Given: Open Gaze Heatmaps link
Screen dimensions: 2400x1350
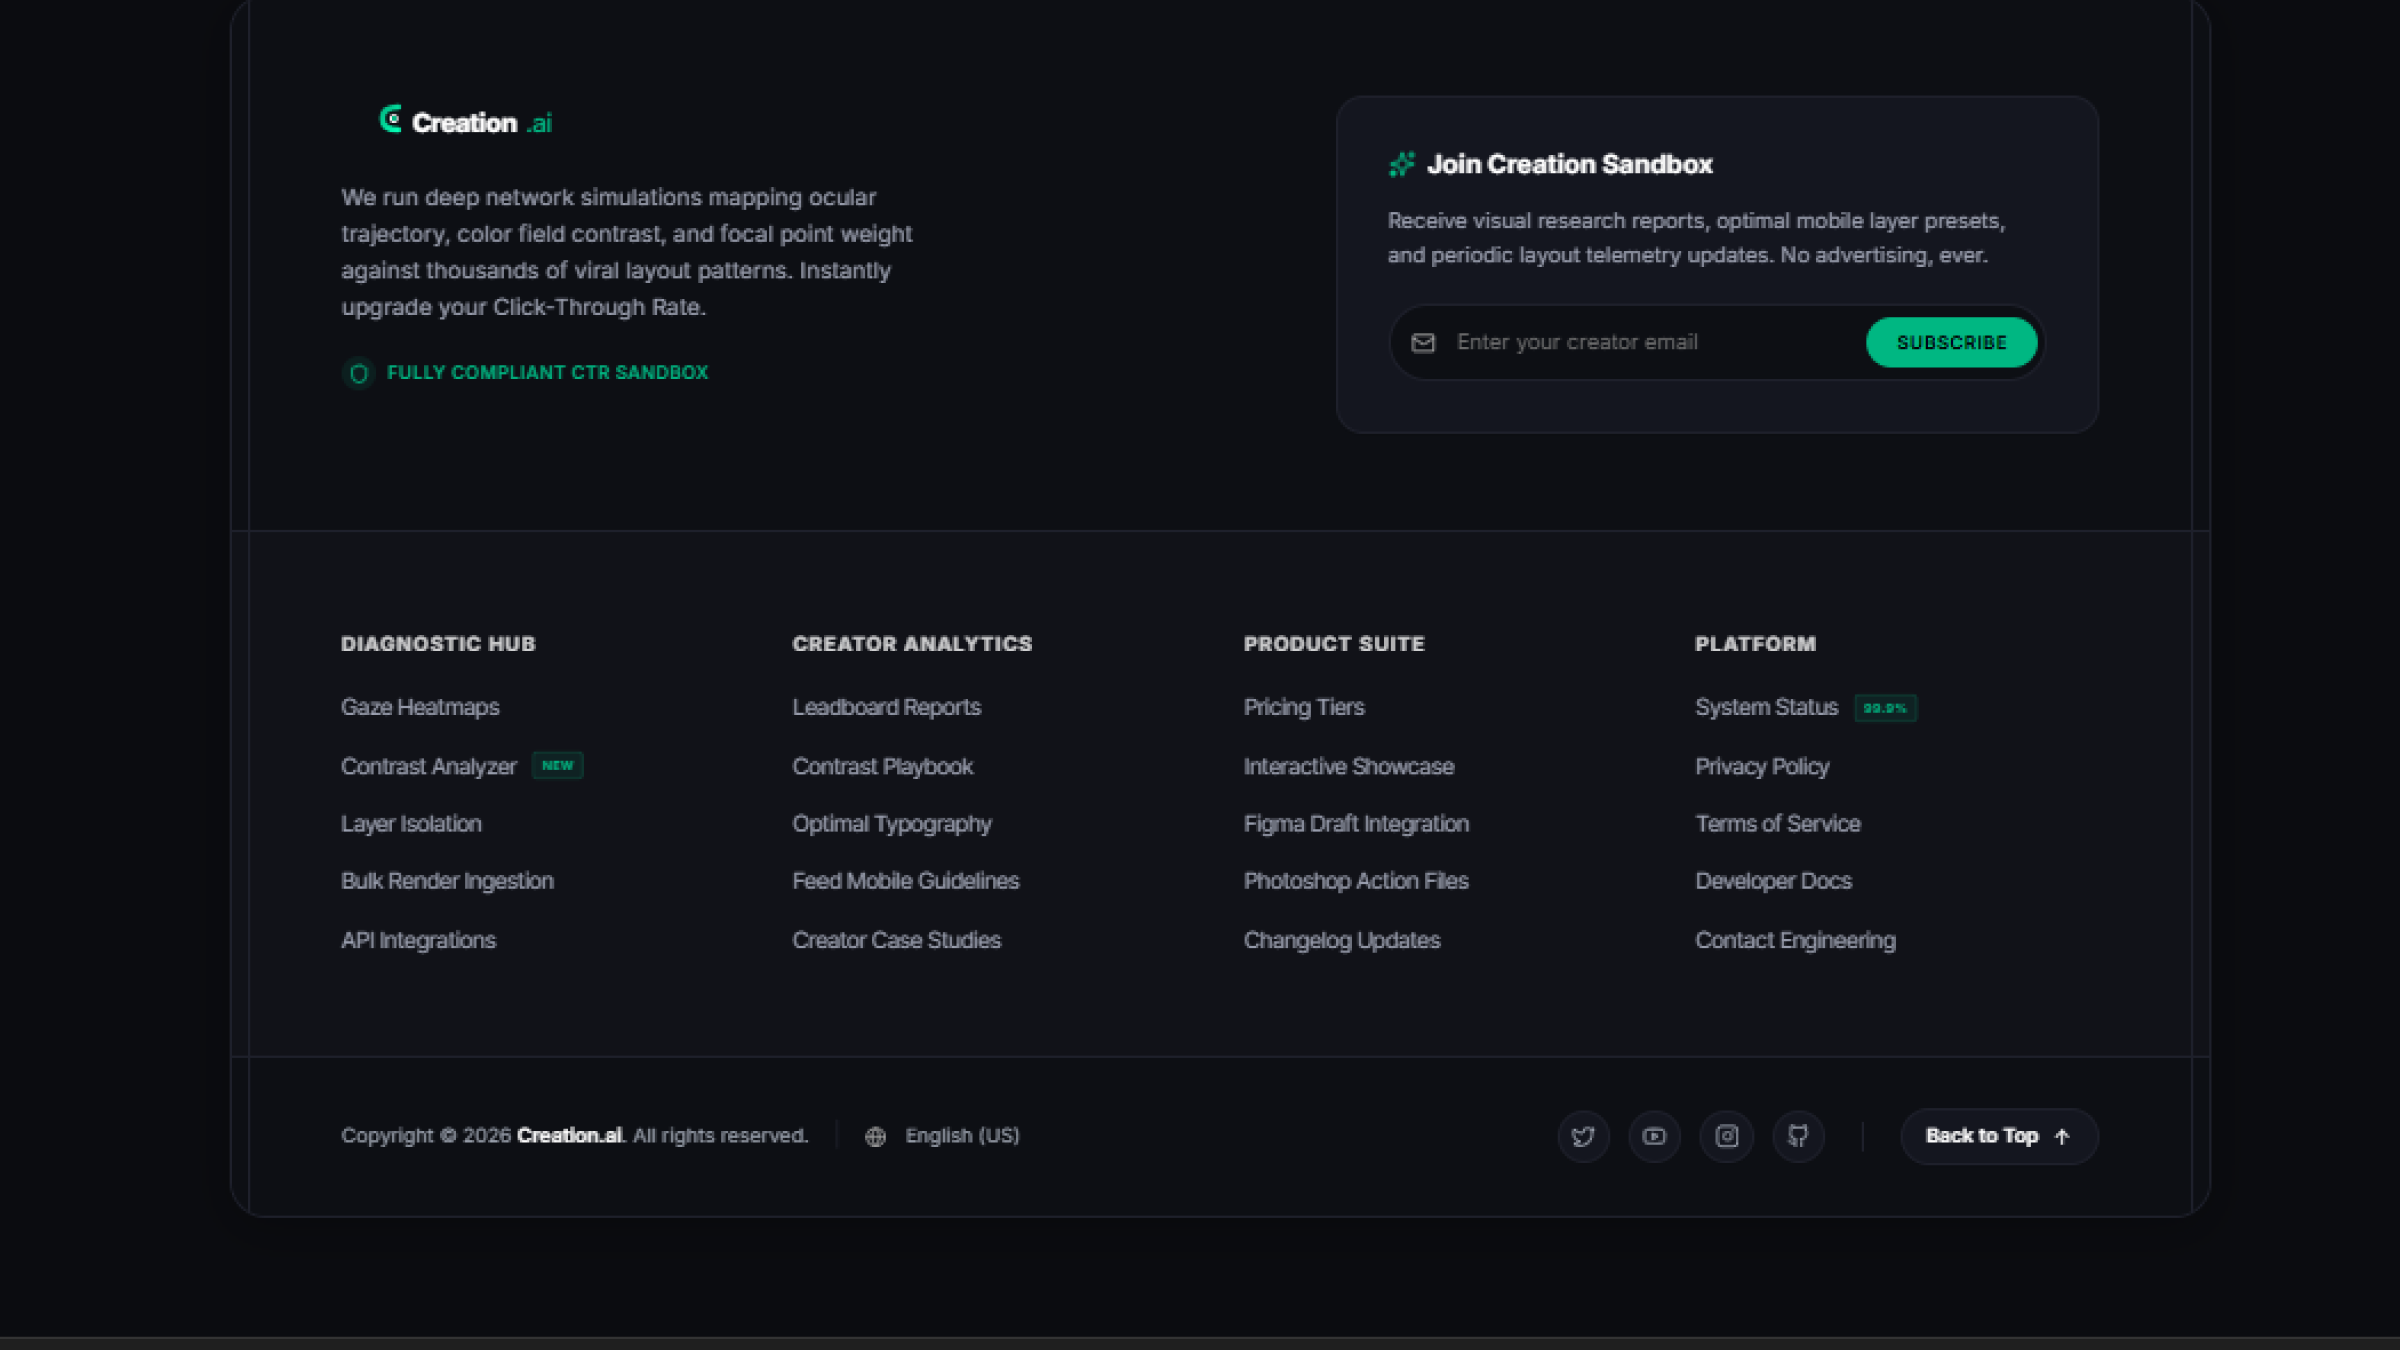Looking at the screenshot, I should click(420, 707).
